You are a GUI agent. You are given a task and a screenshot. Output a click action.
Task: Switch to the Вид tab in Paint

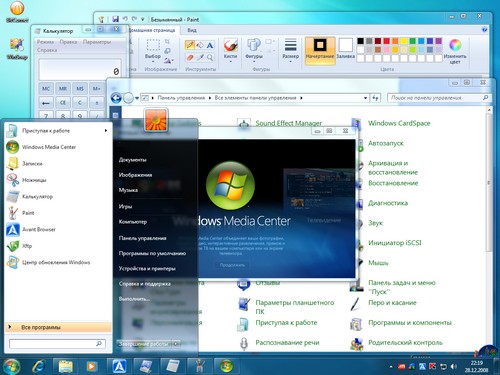pos(192,30)
